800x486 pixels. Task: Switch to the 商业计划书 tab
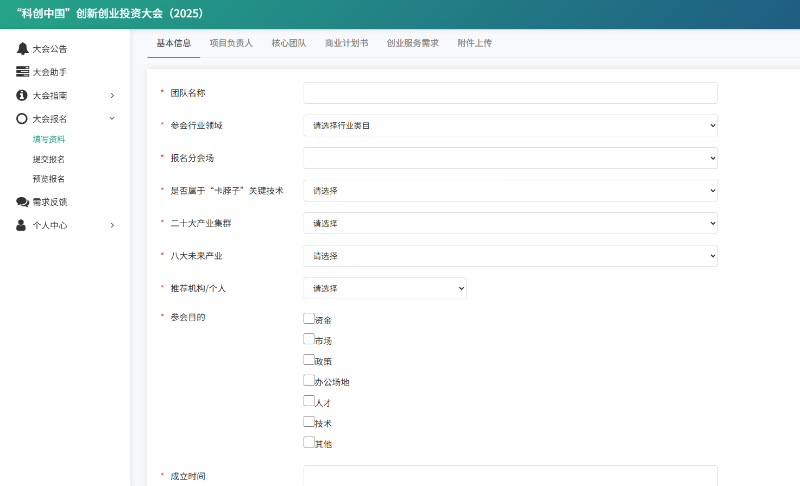[x=346, y=43]
